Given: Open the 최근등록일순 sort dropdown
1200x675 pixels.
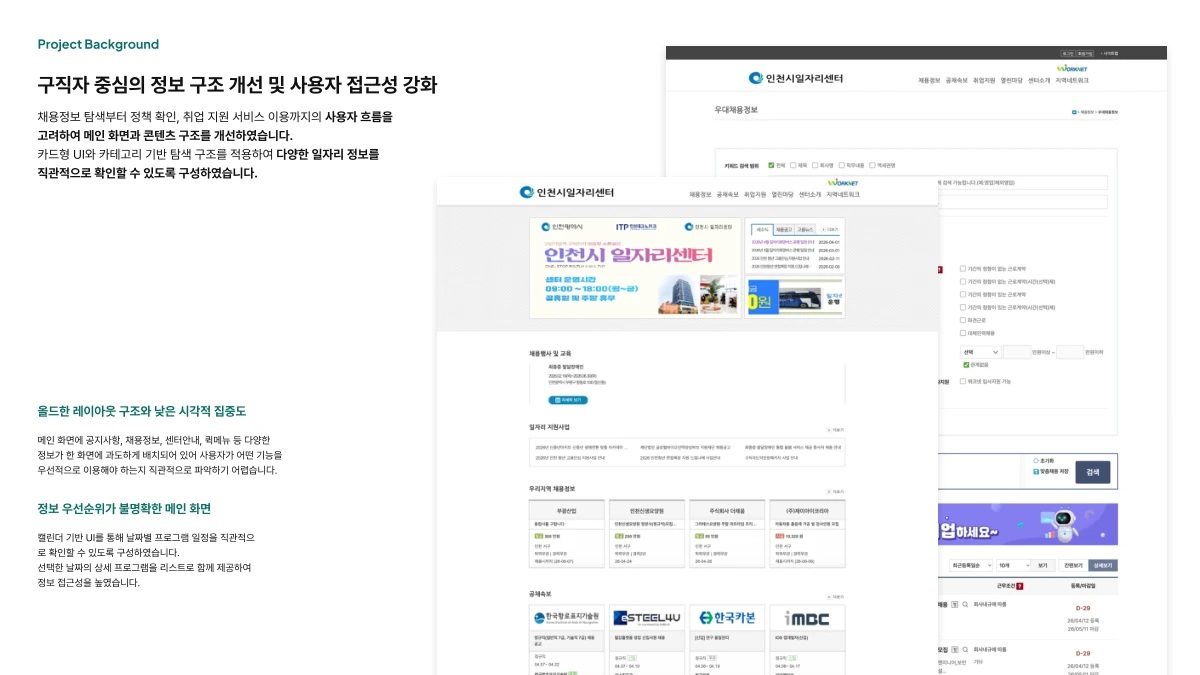Looking at the screenshot, I should click(x=971, y=565).
